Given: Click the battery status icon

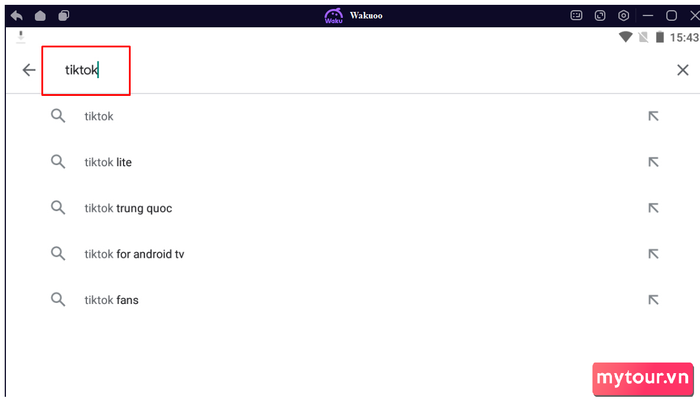Looking at the screenshot, I should coord(659,37).
